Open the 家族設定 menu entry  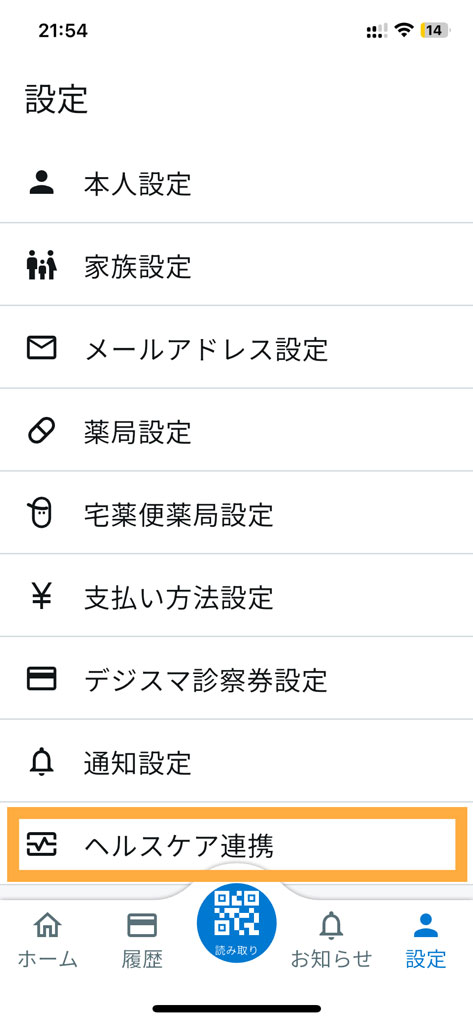point(236,264)
